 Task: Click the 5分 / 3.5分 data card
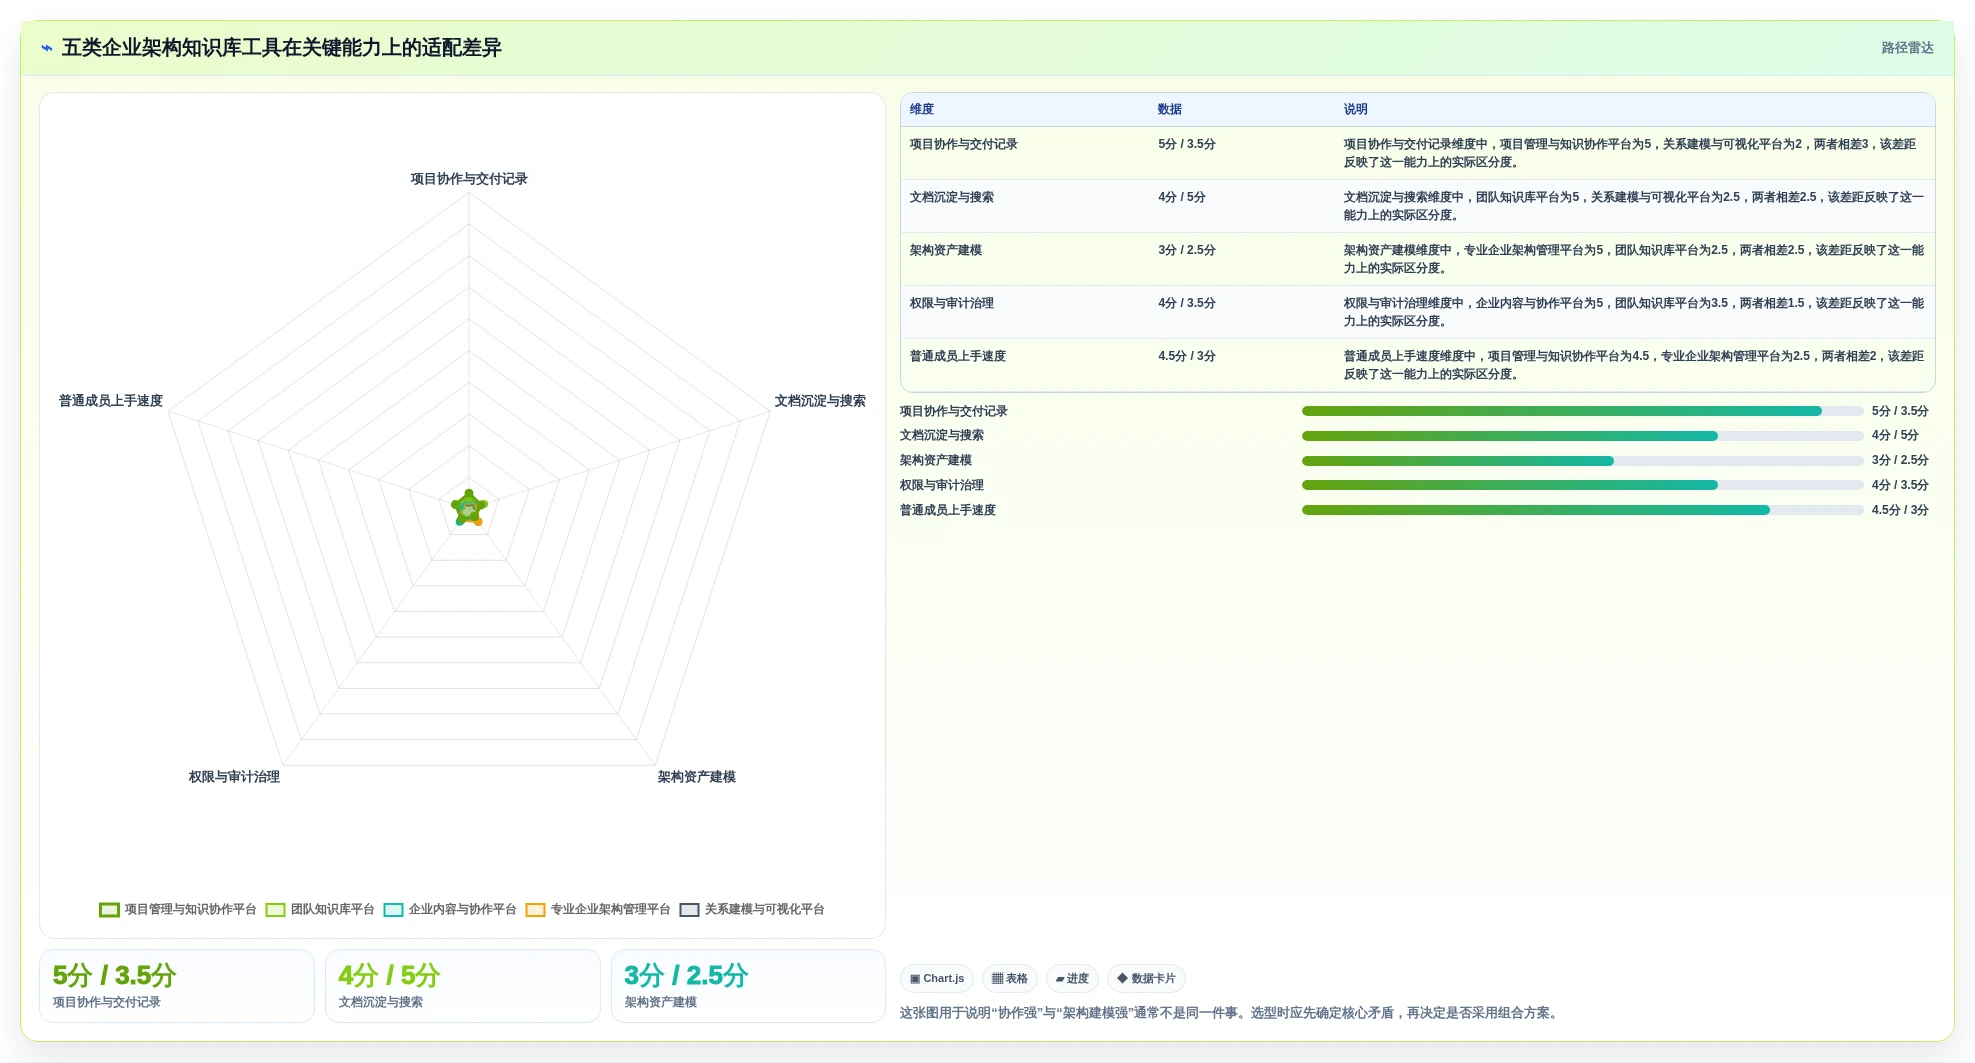(x=177, y=986)
